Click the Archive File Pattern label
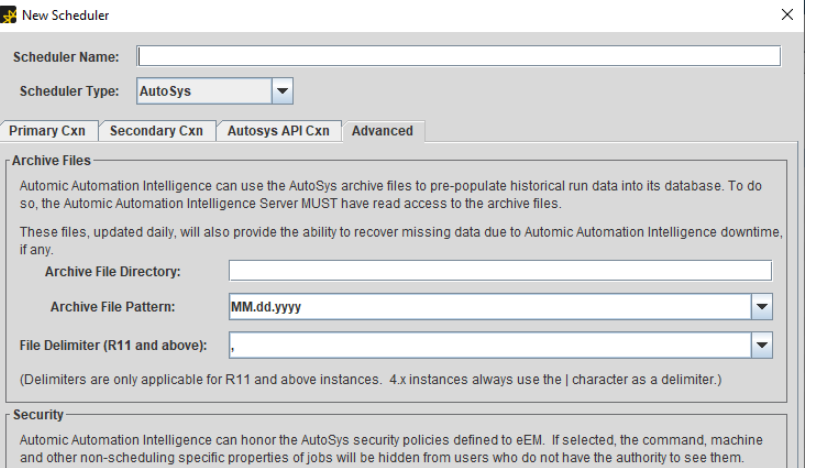The width and height of the screenshot is (816, 468). tap(120, 308)
